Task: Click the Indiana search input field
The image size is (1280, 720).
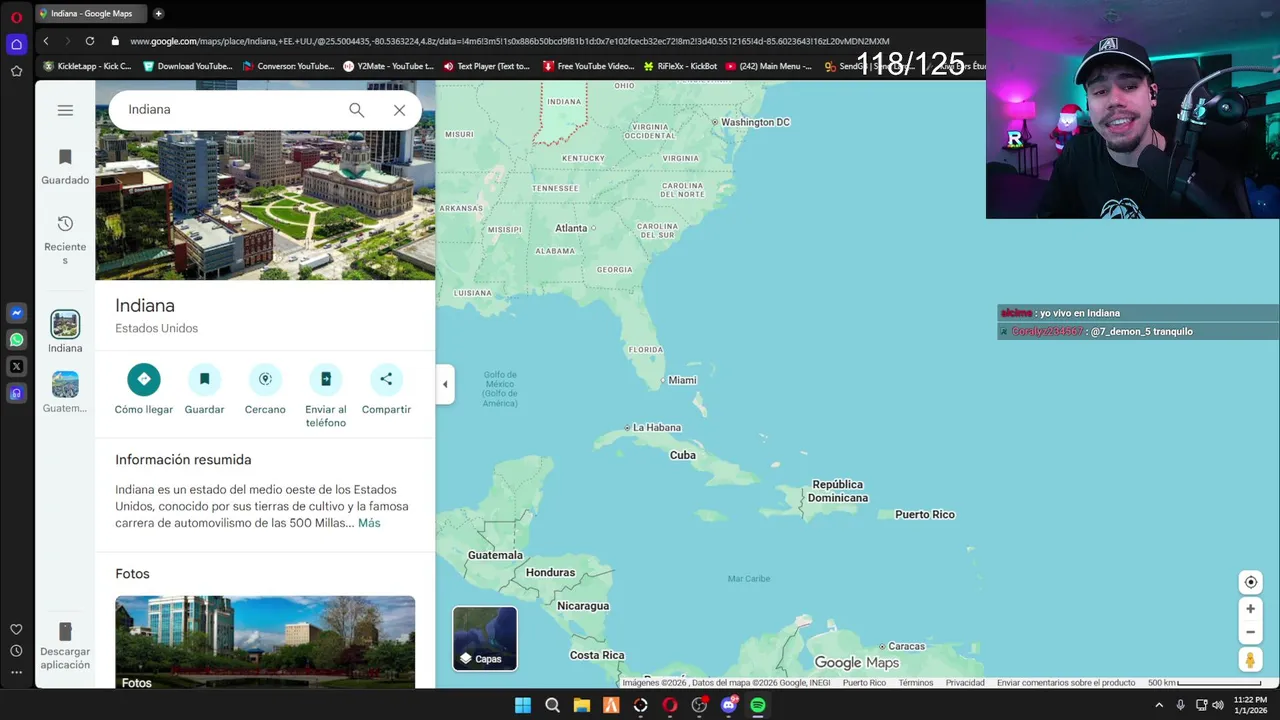Action: [230, 110]
